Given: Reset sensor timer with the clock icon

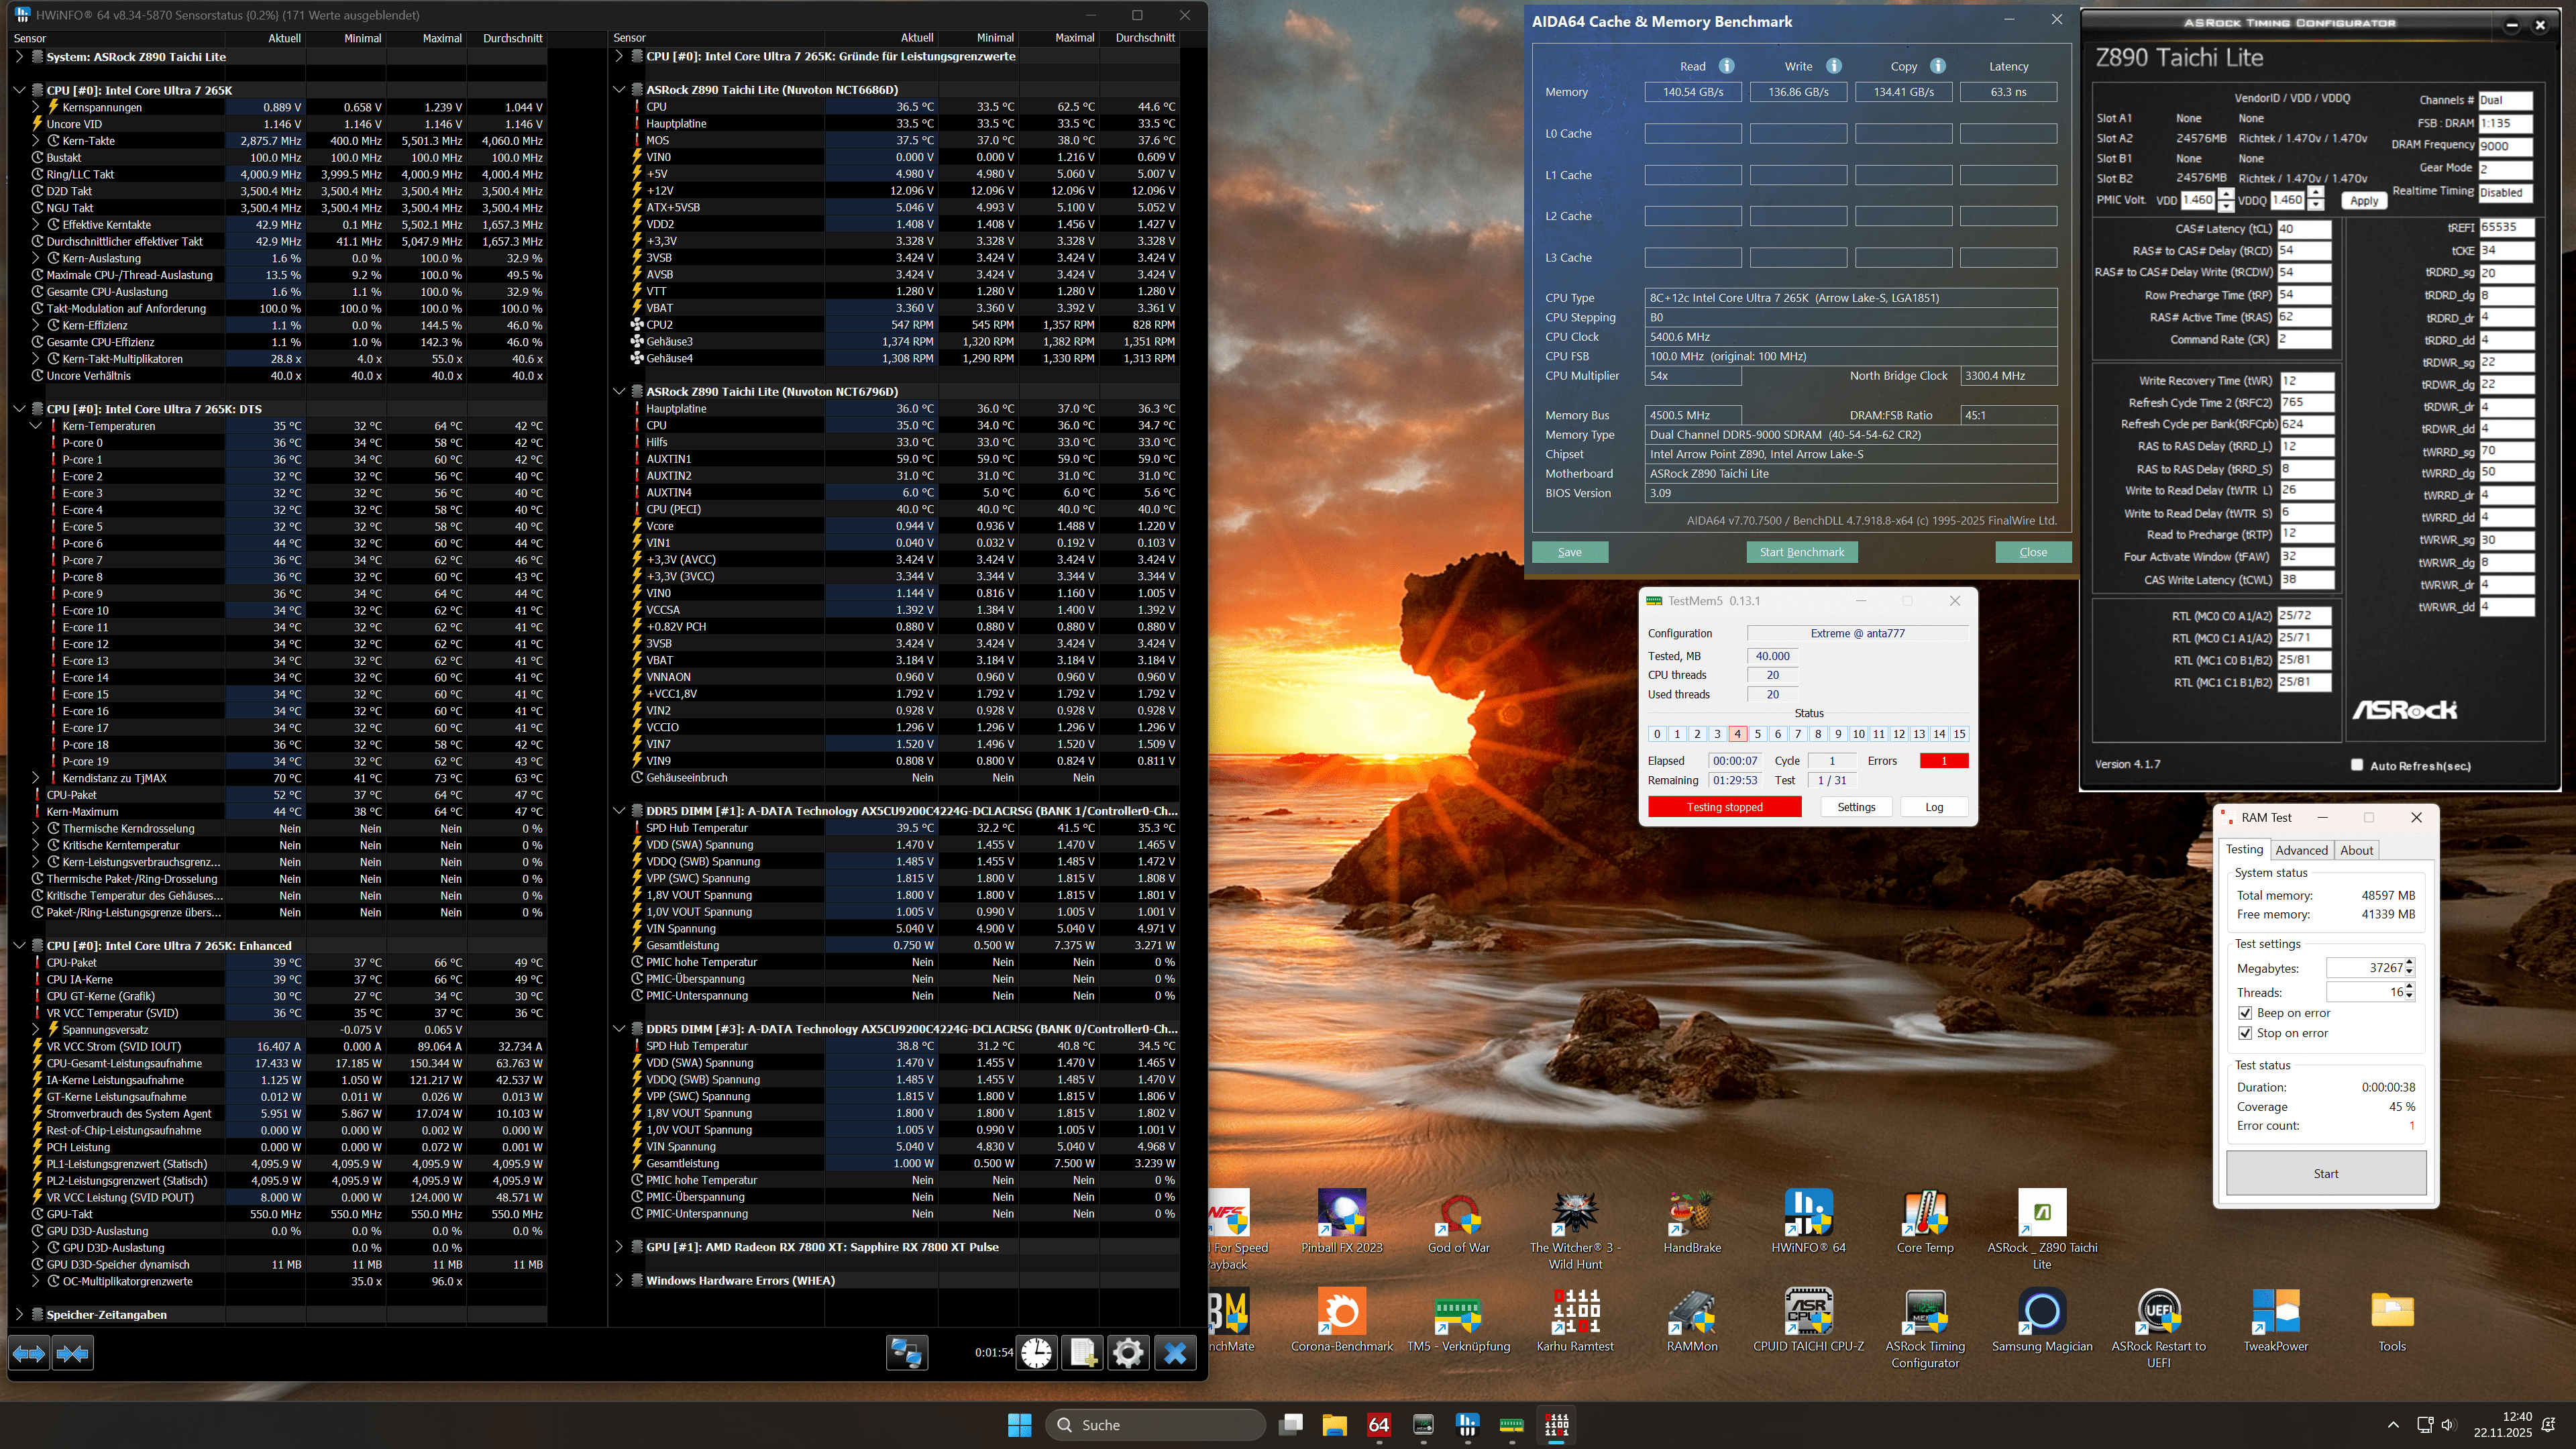Looking at the screenshot, I should pos(1037,1353).
